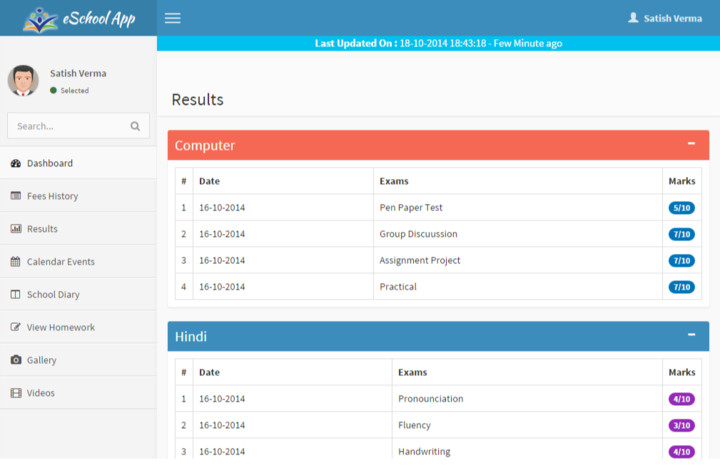
Task: Click the search magnifier icon
Action: point(135,126)
